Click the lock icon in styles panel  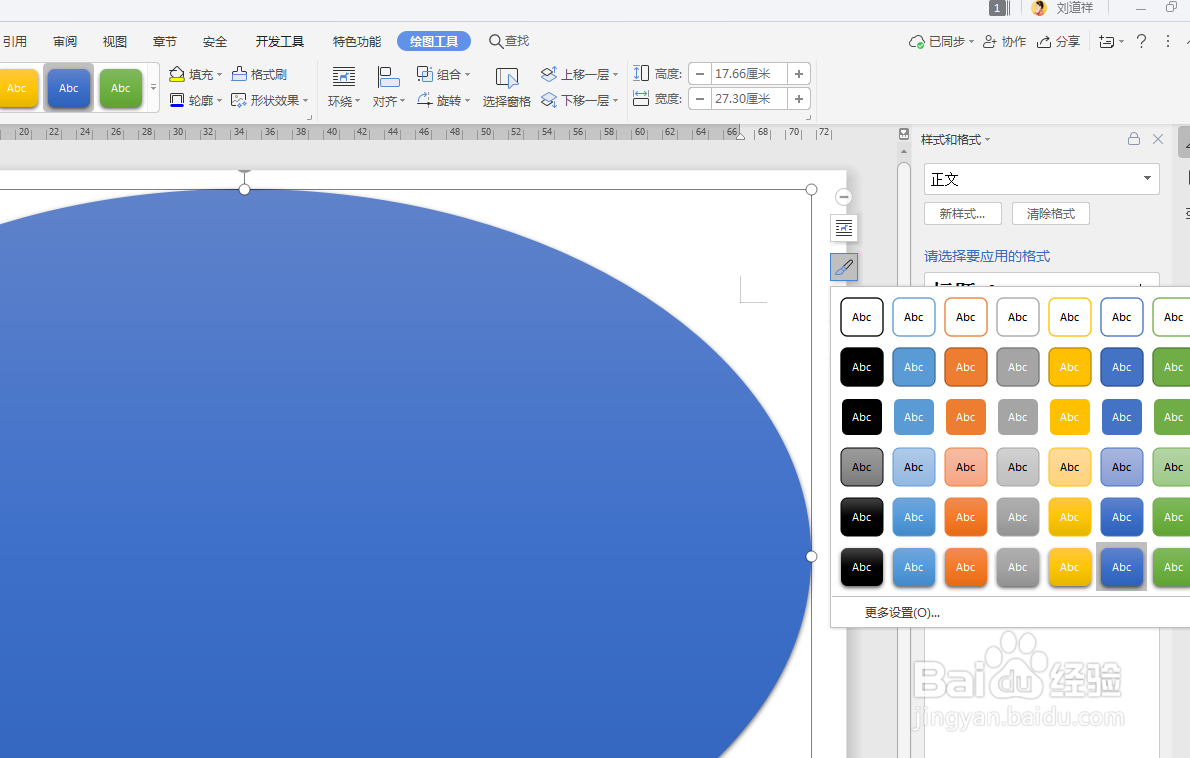(1134, 139)
